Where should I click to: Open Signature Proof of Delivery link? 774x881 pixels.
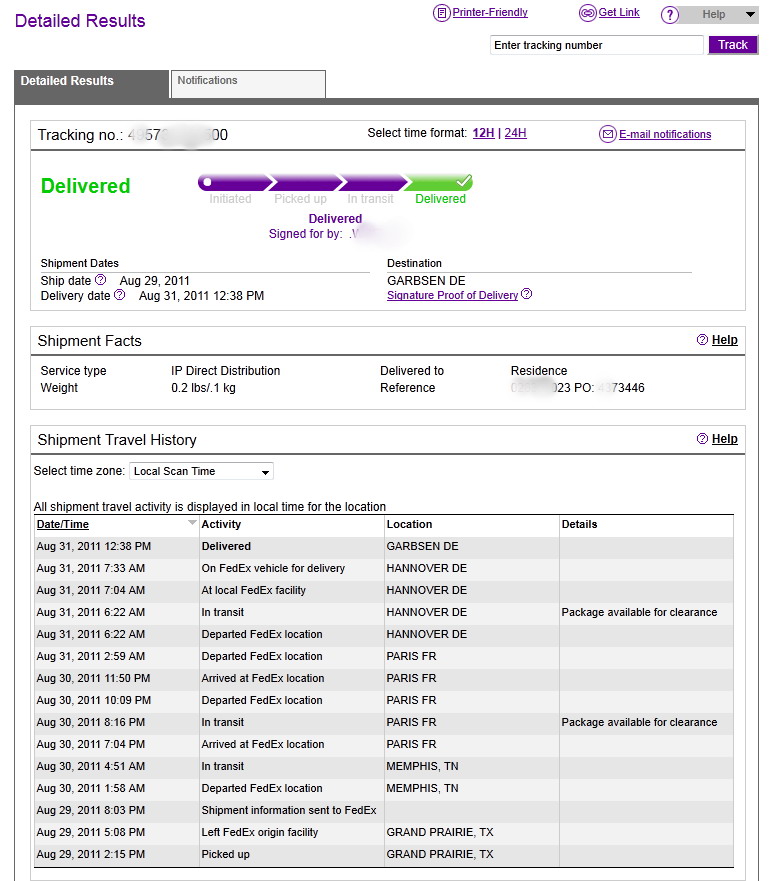click(x=452, y=295)
